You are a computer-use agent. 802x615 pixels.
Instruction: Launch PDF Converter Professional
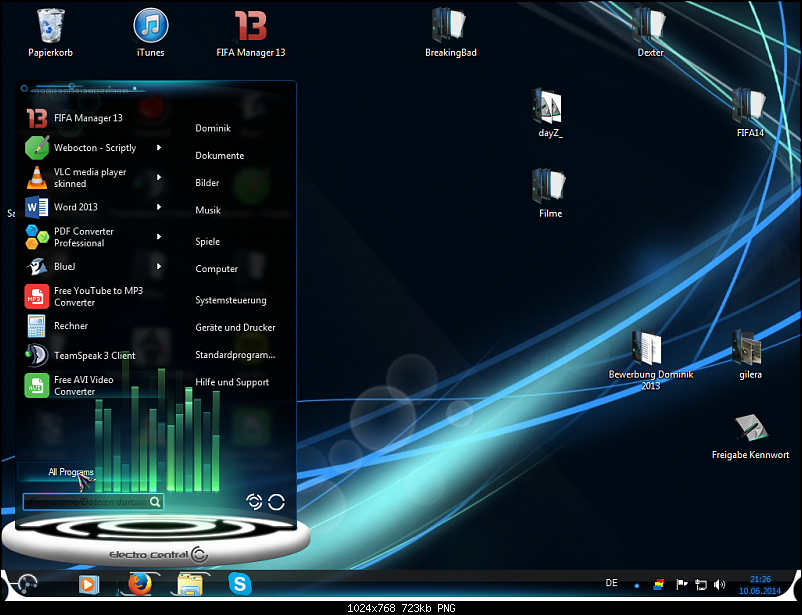coord(93,237)
